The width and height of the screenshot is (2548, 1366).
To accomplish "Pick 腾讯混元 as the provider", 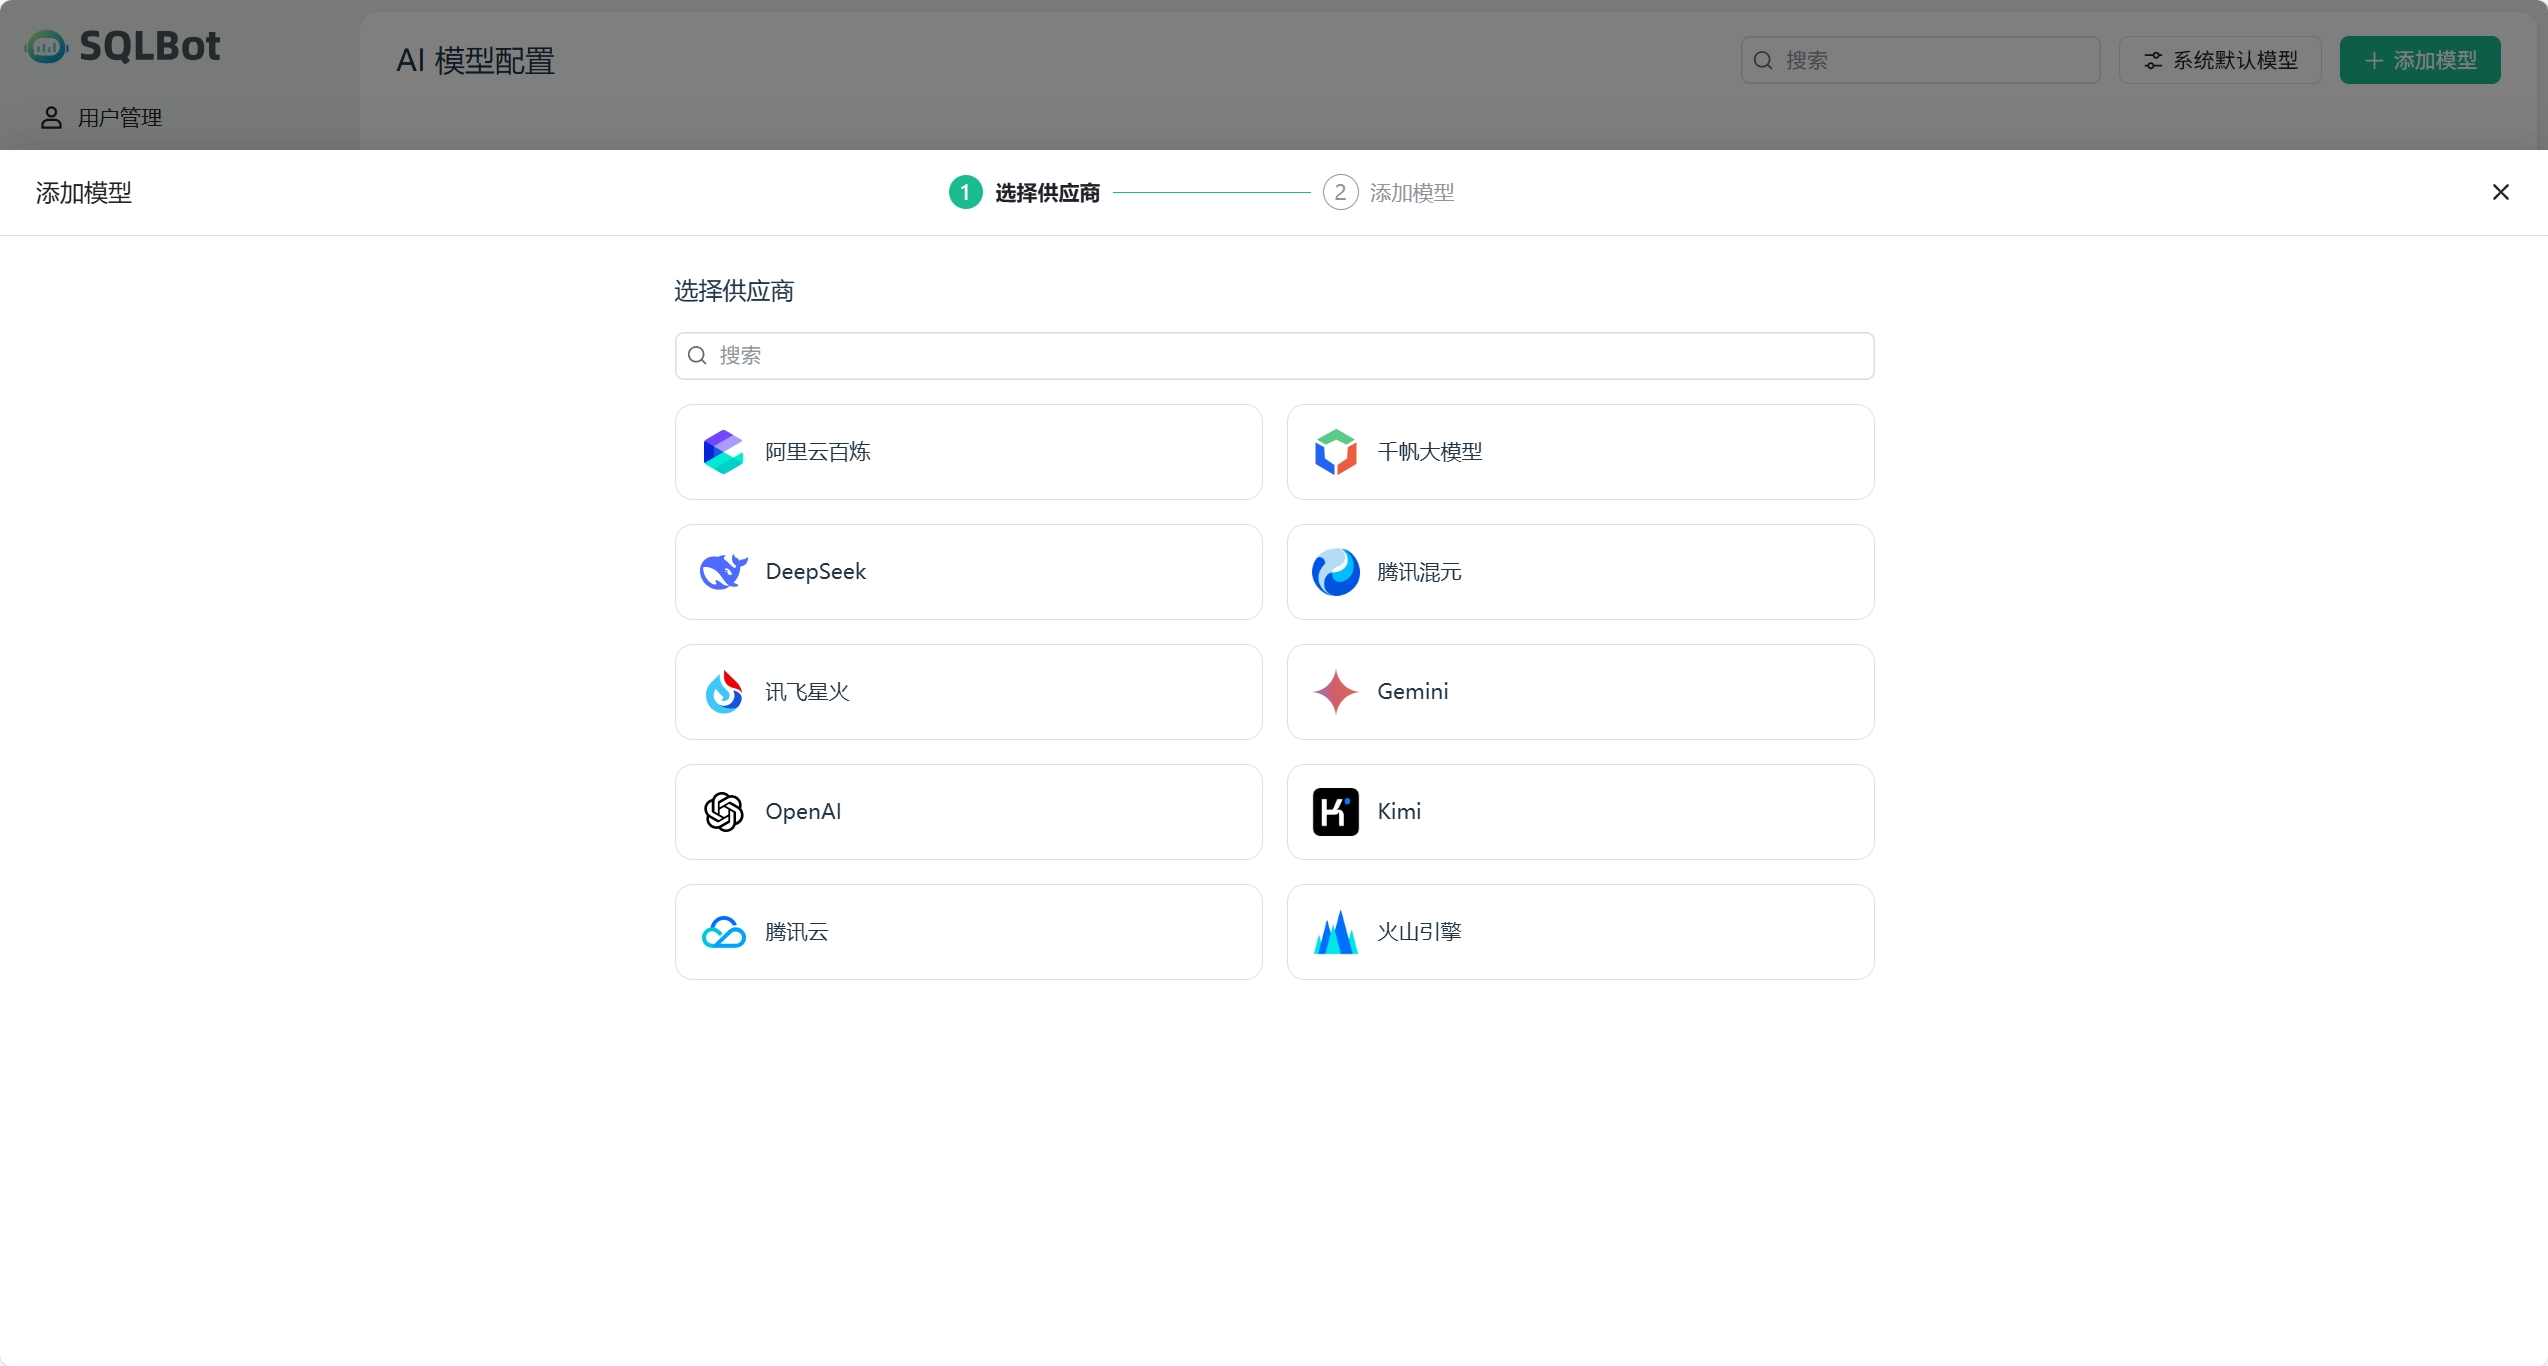I will [1580, 572].
